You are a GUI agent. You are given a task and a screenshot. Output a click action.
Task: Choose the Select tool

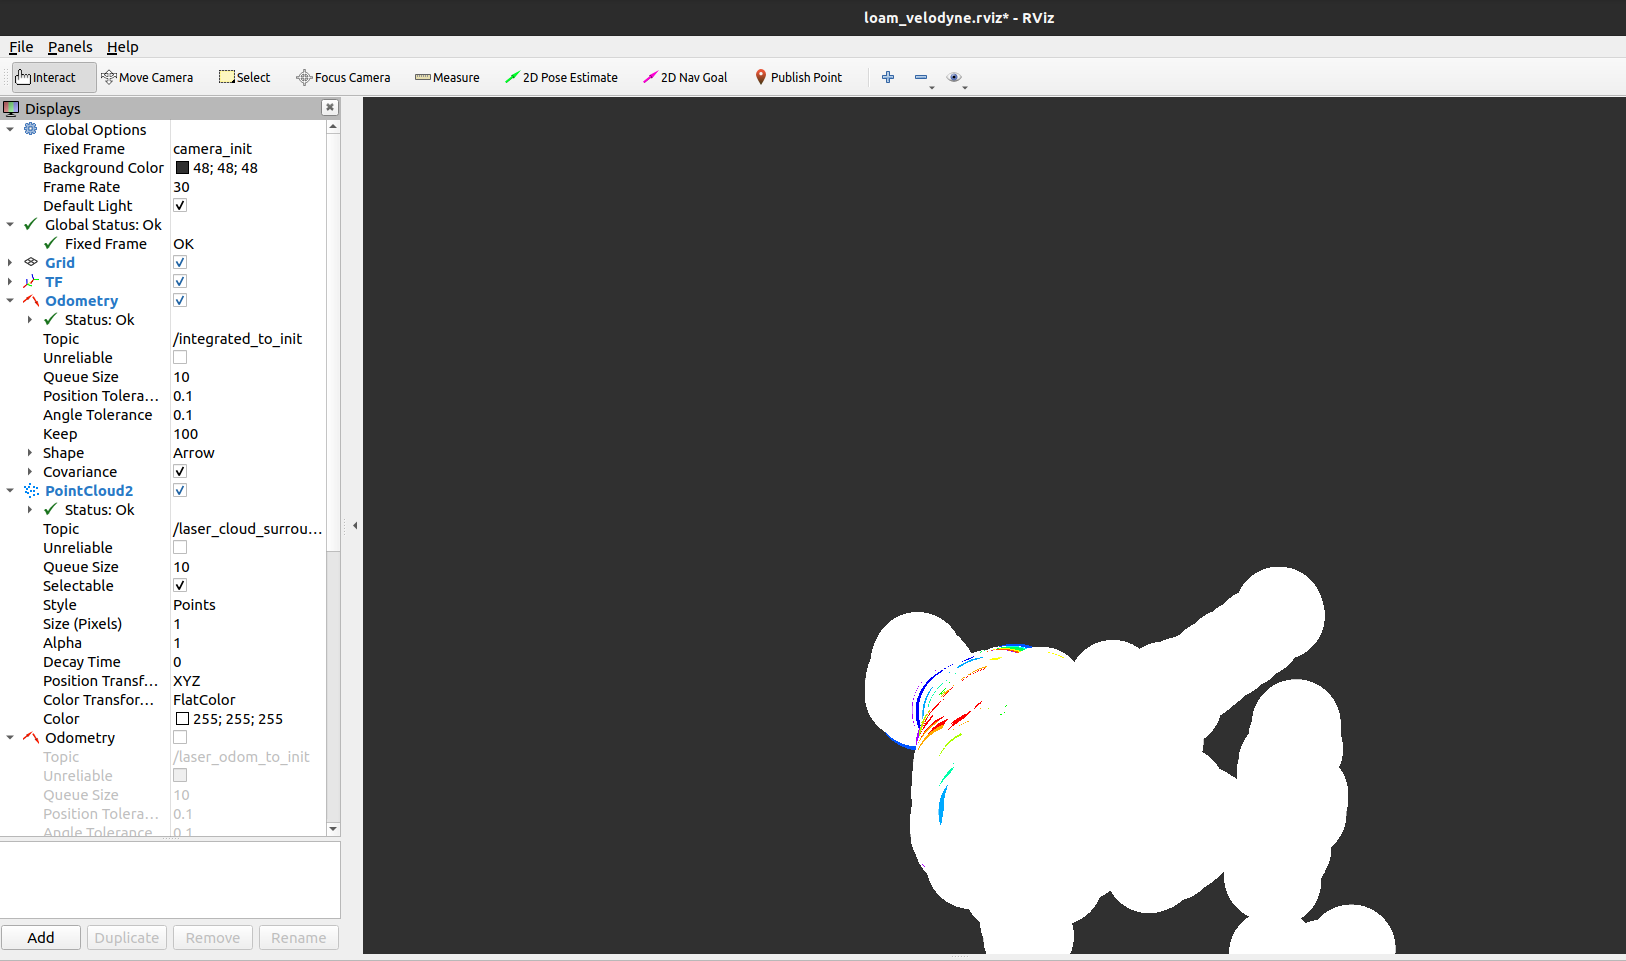click(x=245, y=77)
